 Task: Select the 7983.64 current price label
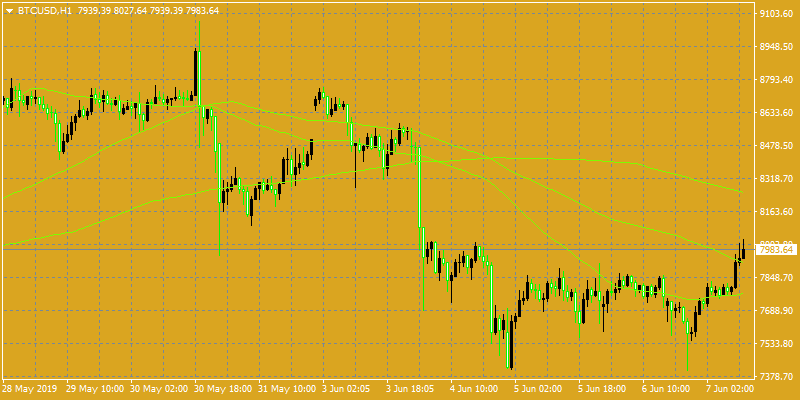(x=776, y=249)
